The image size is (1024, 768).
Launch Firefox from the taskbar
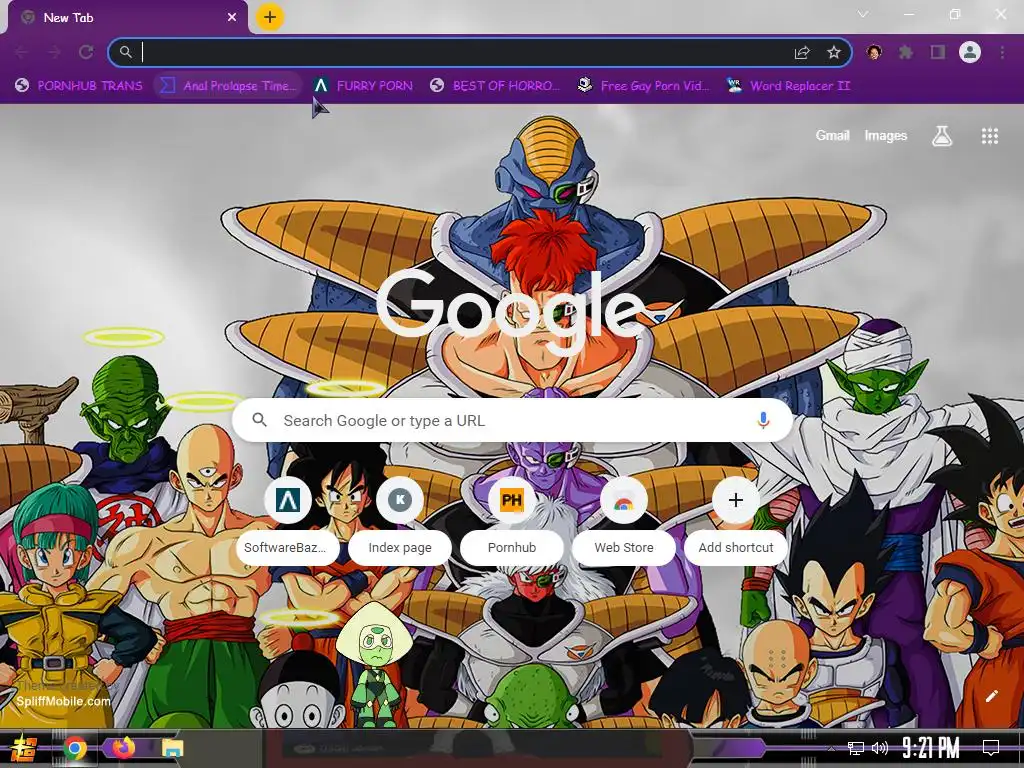pos(123,748)
